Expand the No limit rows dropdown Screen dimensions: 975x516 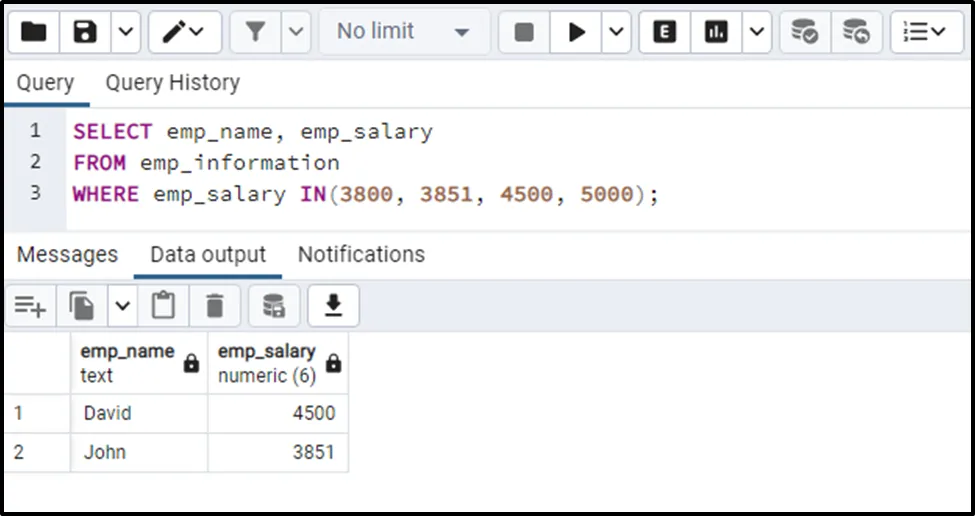click(403, 32)
